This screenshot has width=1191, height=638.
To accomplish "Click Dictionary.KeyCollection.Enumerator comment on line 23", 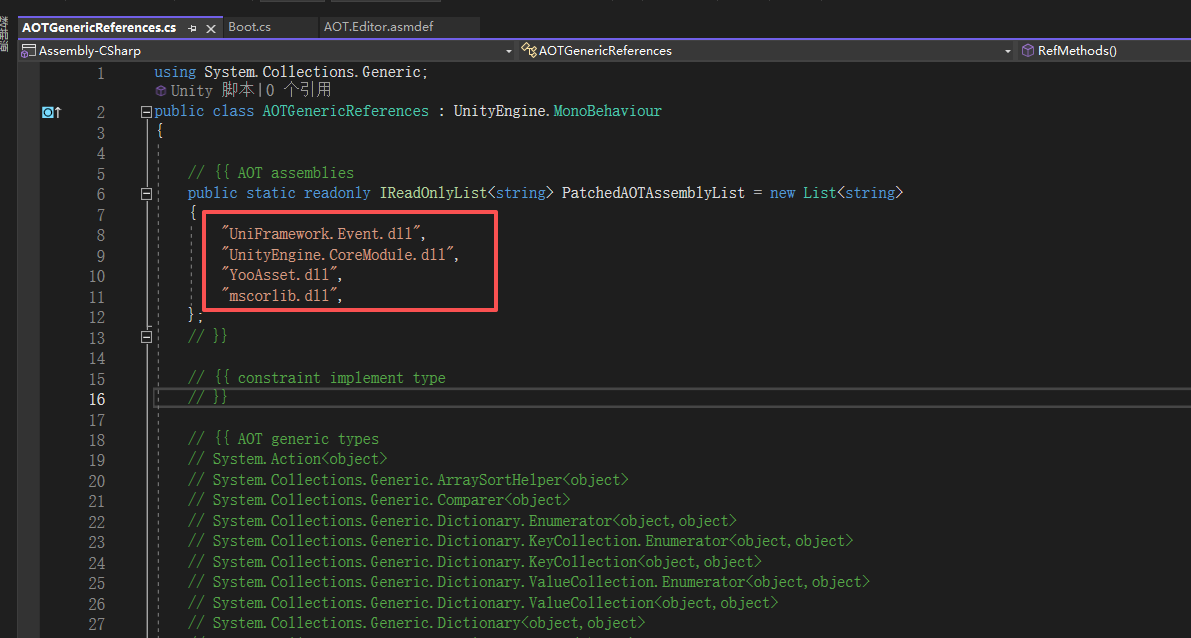I will [520, 542].
